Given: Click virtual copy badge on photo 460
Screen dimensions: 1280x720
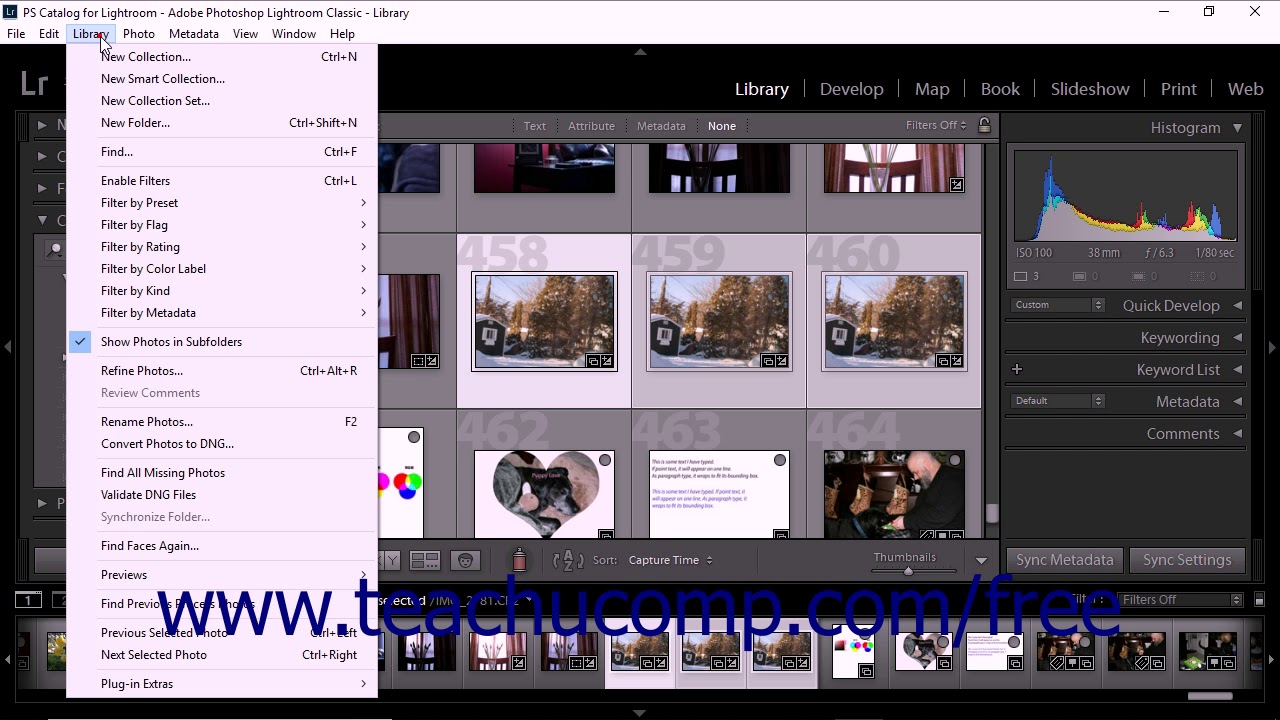Looking at the screenshot, I should (943, 361).
